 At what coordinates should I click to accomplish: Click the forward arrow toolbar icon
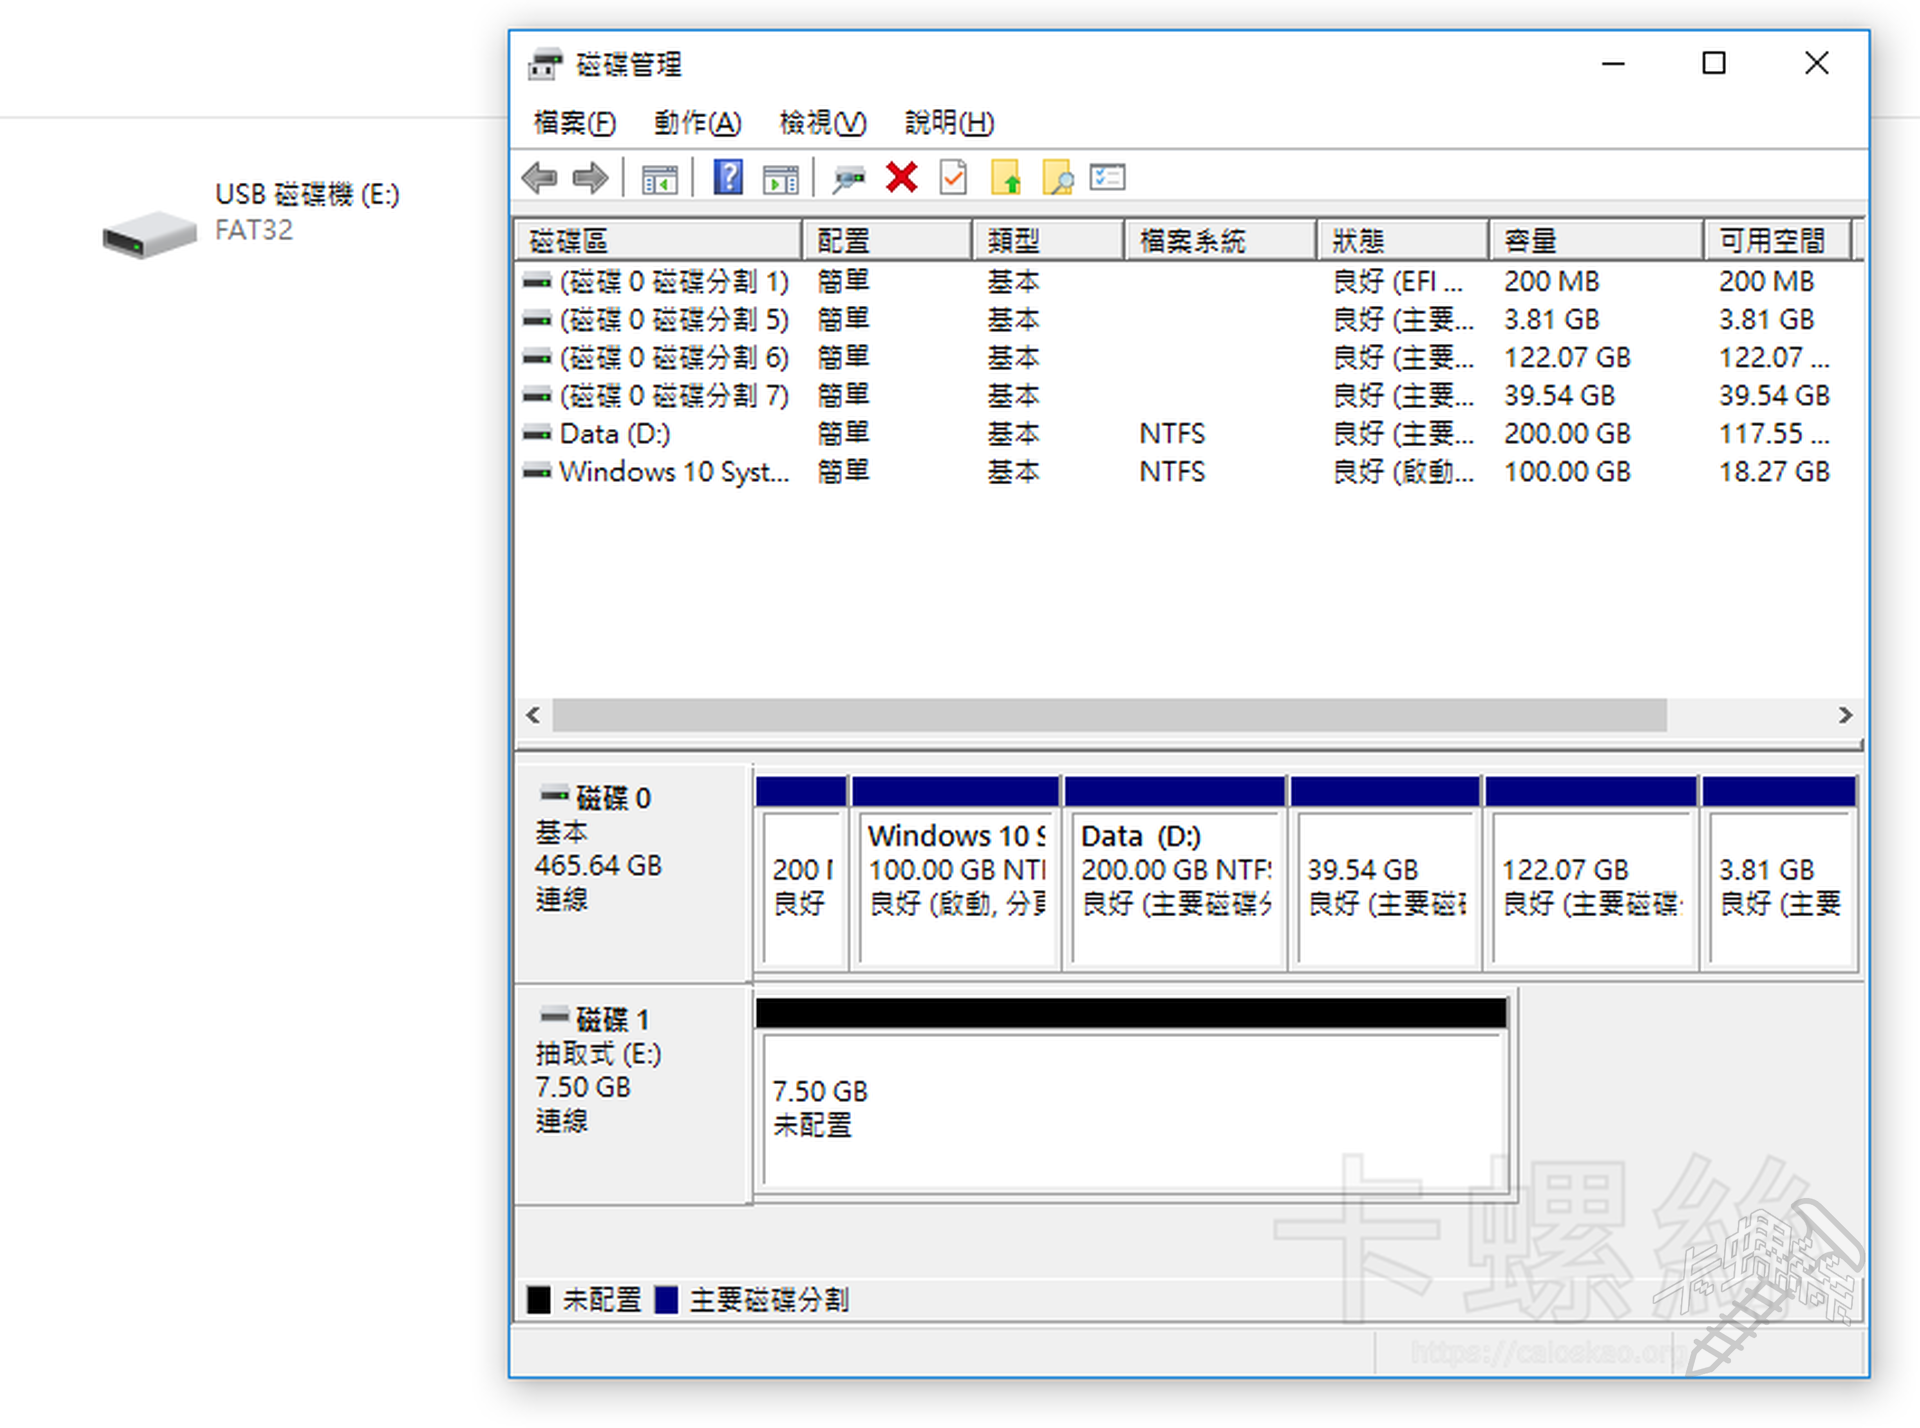[x=590, y=179]
